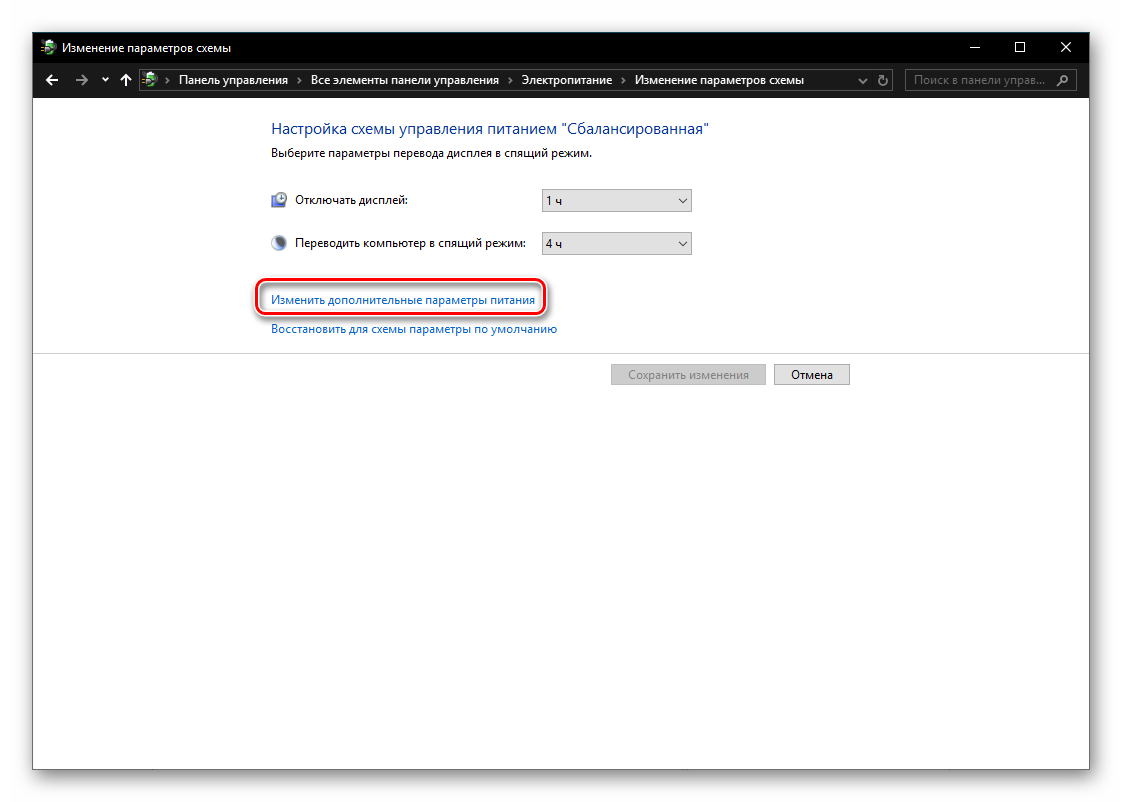Expand the address bar history dropdown
The width and height of the screenshot is (1122, 802).
click(x=862, y=81)
